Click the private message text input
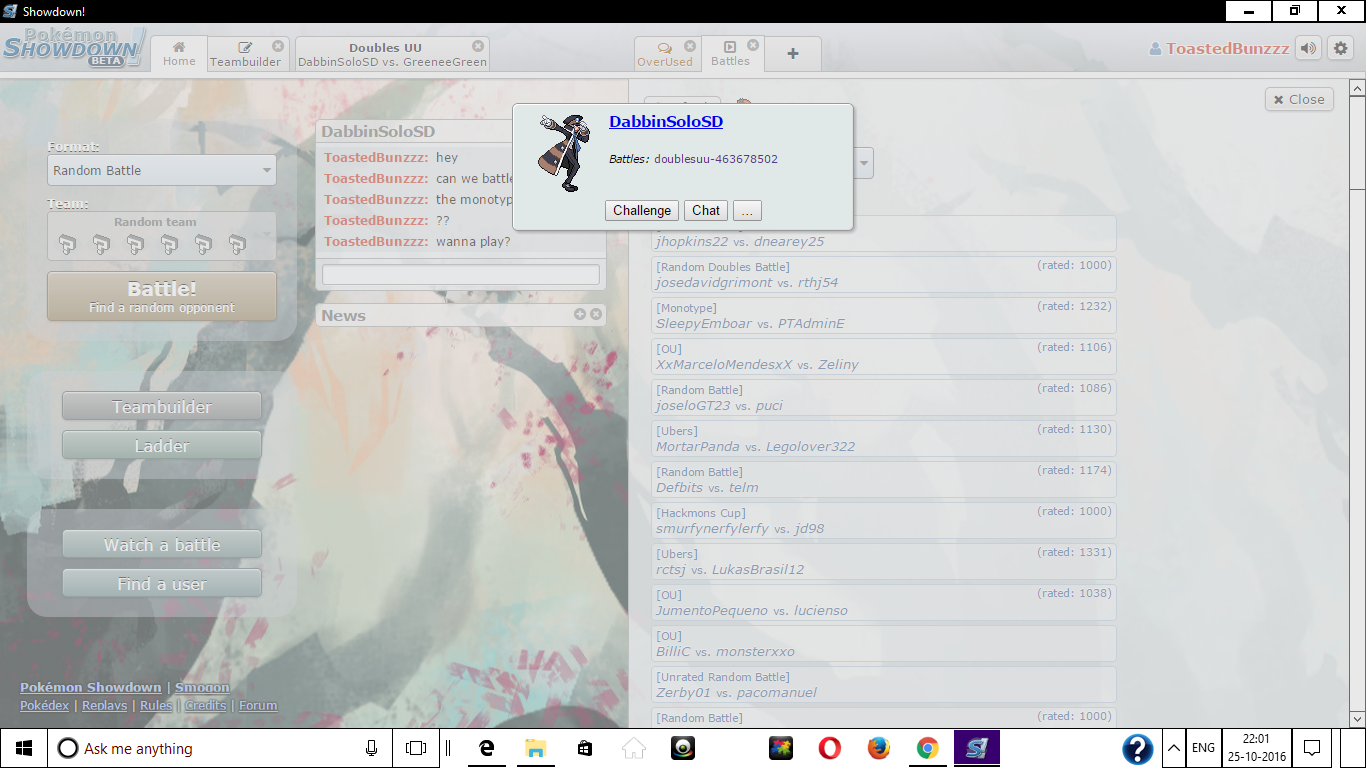 click(461, 274)
